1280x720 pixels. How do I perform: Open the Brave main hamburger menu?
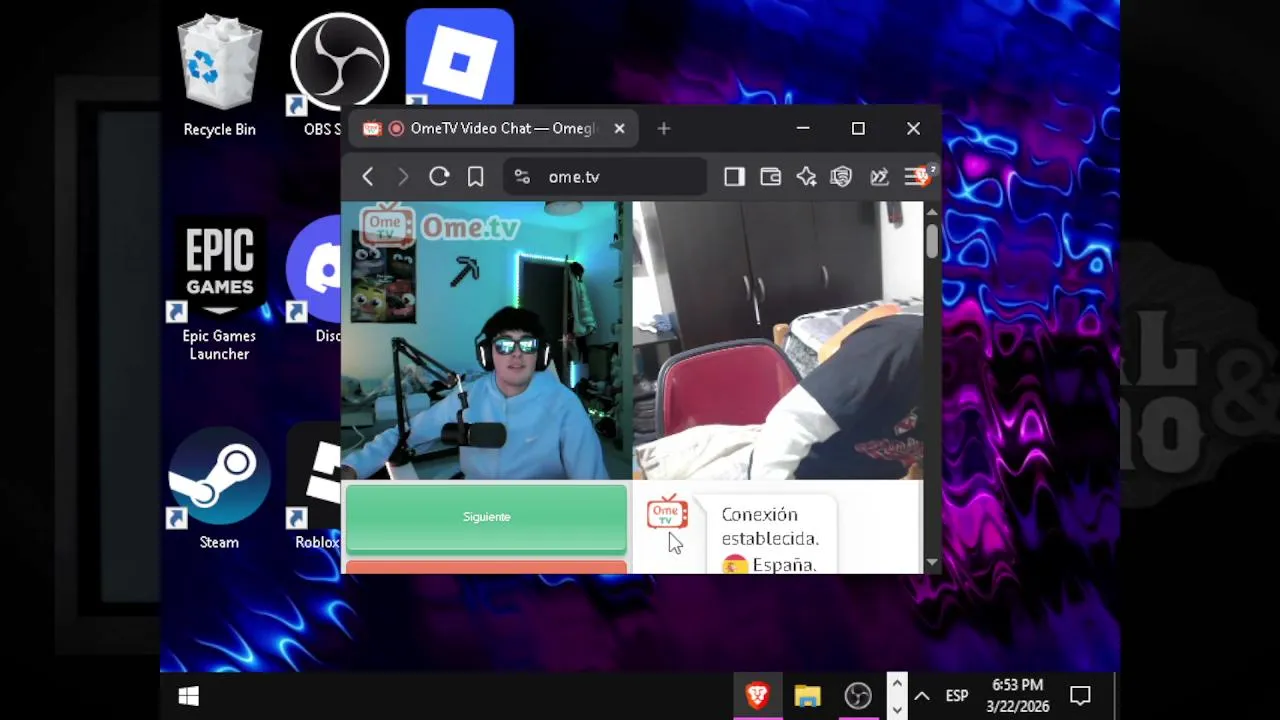(917, 177)
